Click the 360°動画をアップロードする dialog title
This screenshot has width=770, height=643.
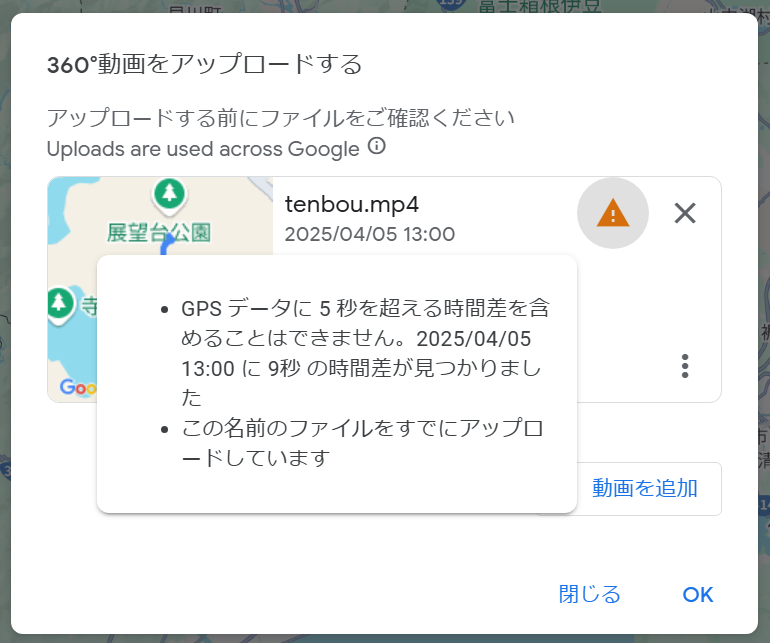pos(204,64)
